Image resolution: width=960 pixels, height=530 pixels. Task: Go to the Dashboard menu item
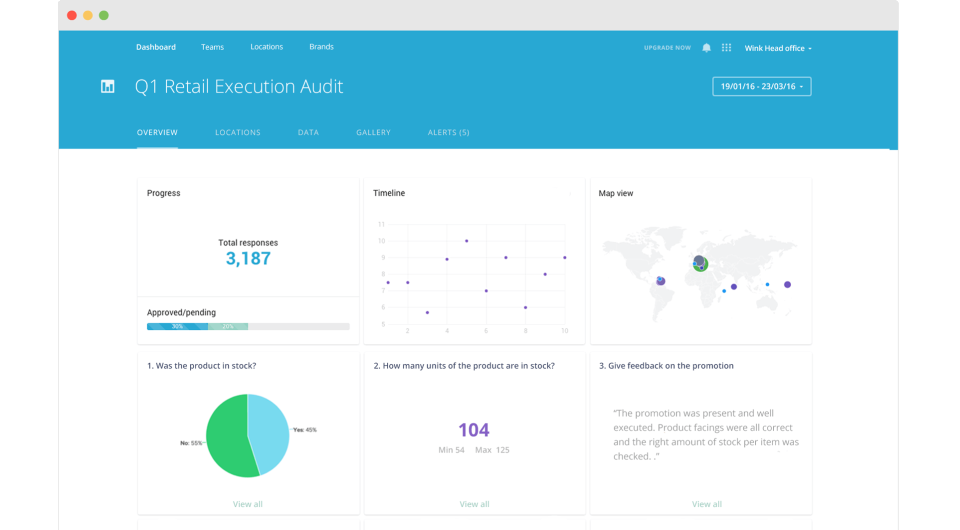[x=156, y=47]
